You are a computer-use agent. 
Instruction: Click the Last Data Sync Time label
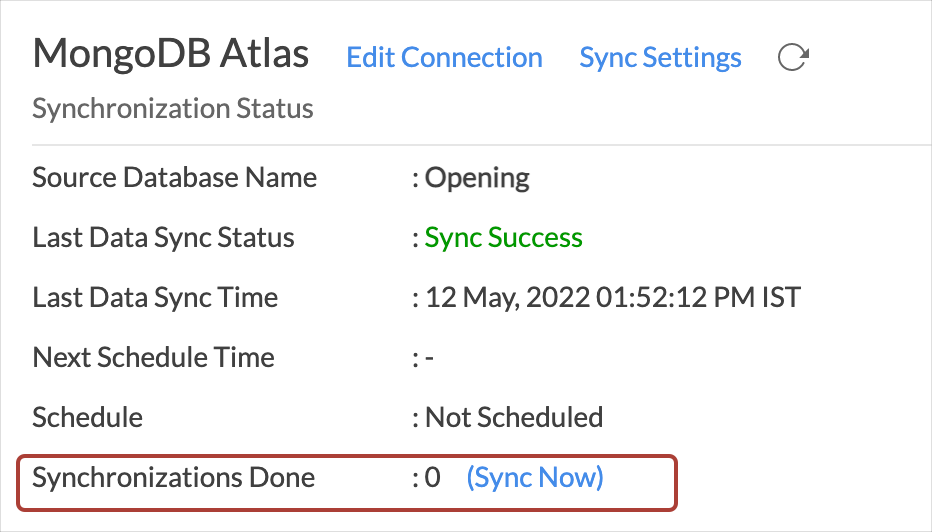coord(155,298)
